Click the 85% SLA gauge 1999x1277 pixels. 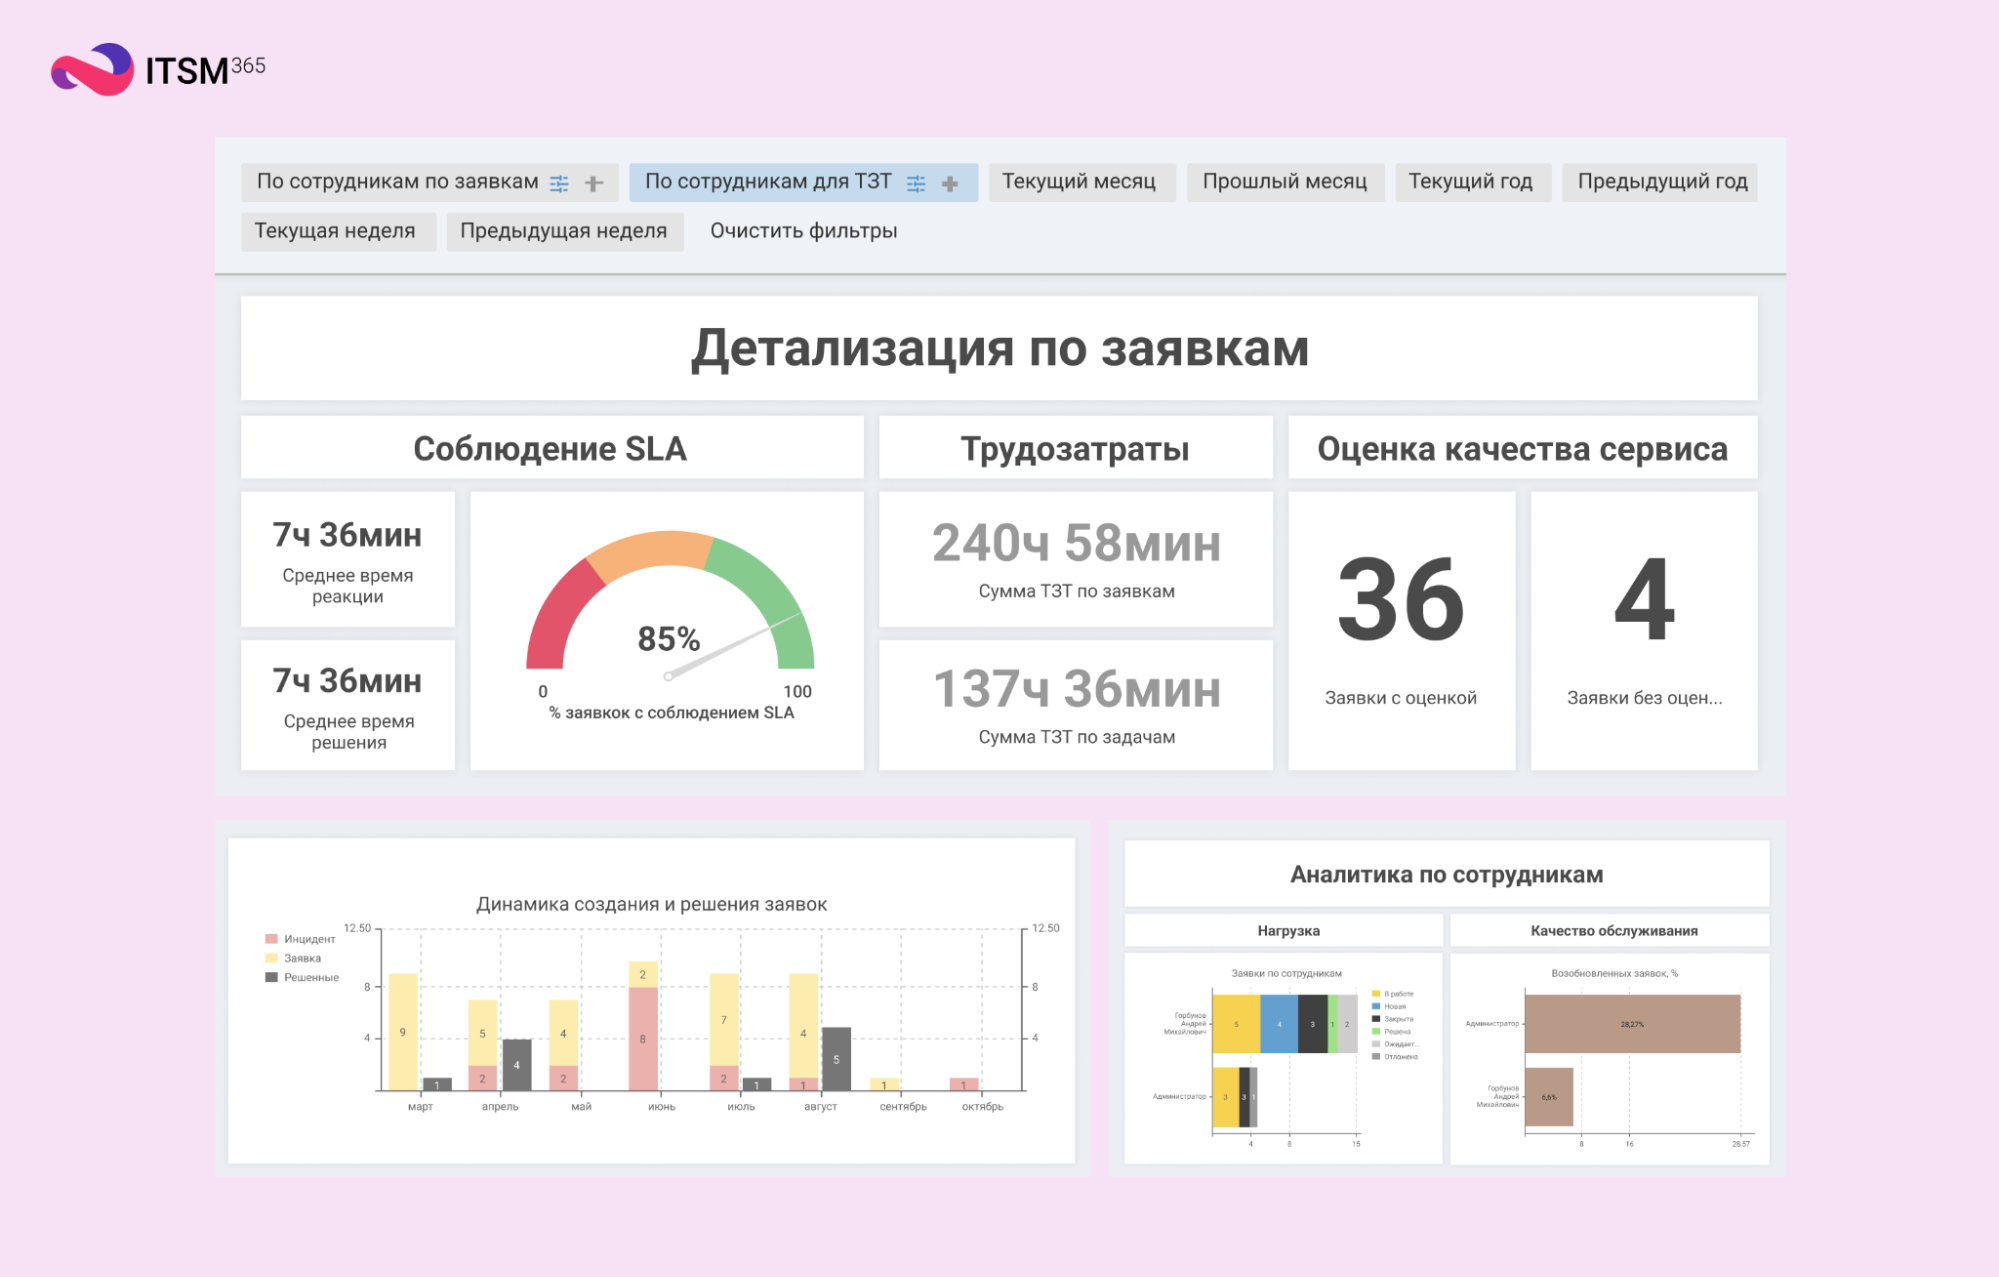669,620
